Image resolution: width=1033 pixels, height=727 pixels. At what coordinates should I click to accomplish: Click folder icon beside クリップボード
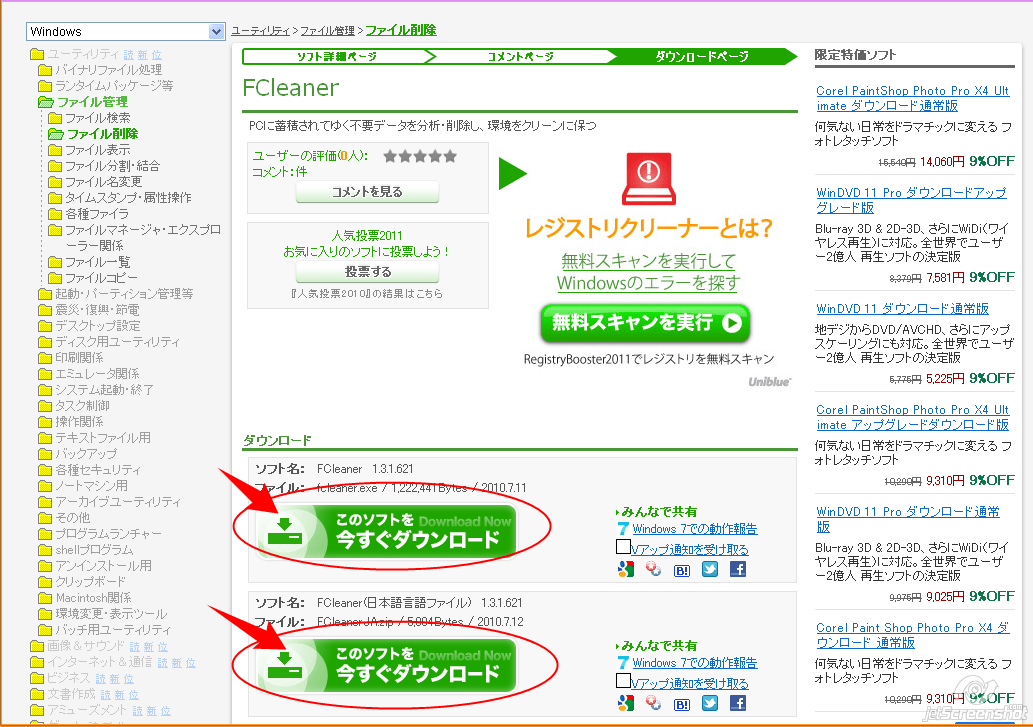(x=45, y=582)
